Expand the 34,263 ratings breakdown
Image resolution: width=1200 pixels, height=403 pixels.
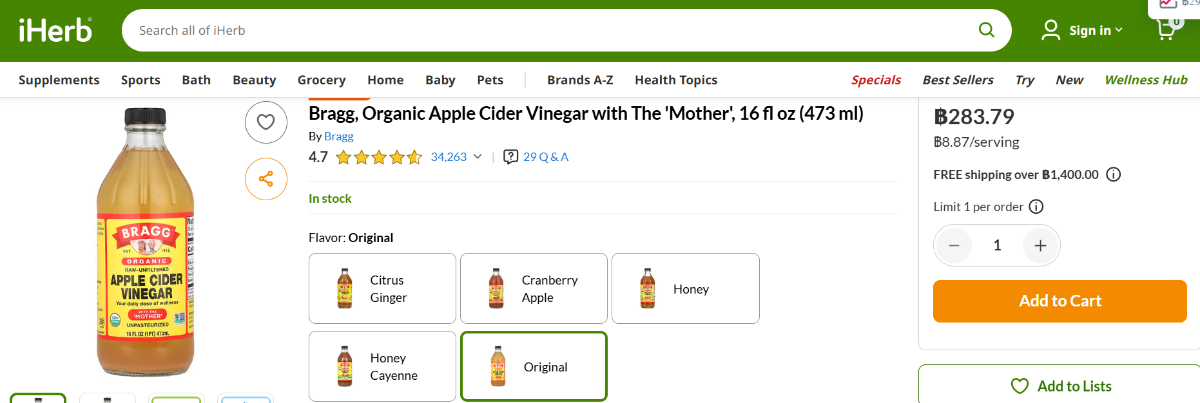[457, 156]
